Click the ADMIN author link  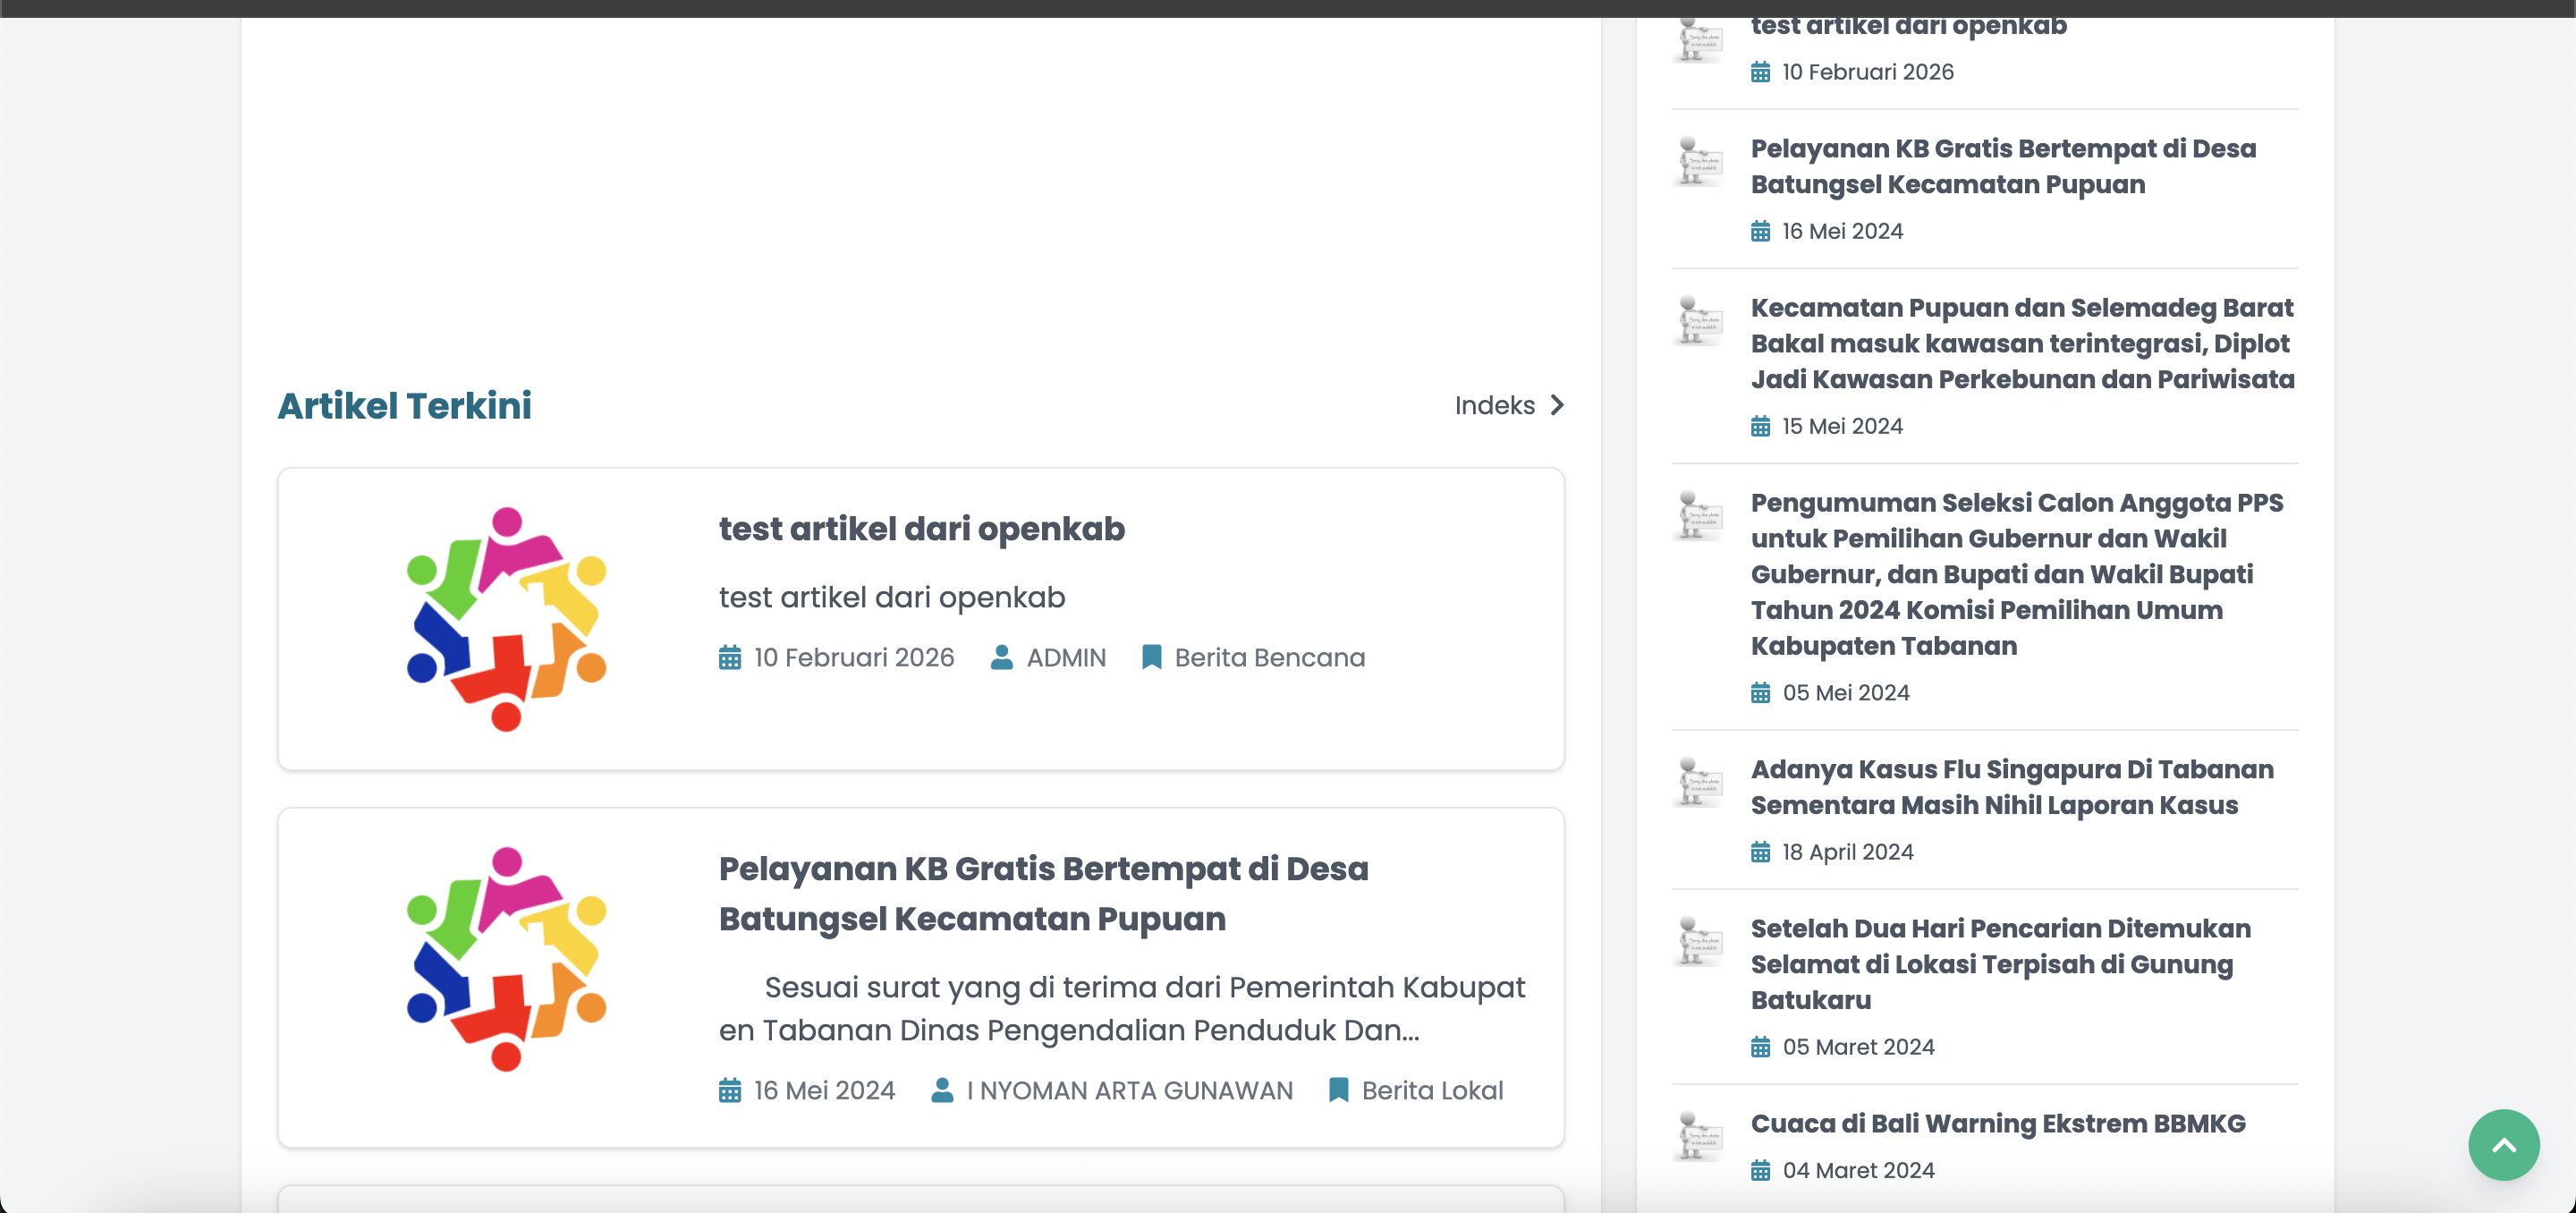[x=1066, y=657]
